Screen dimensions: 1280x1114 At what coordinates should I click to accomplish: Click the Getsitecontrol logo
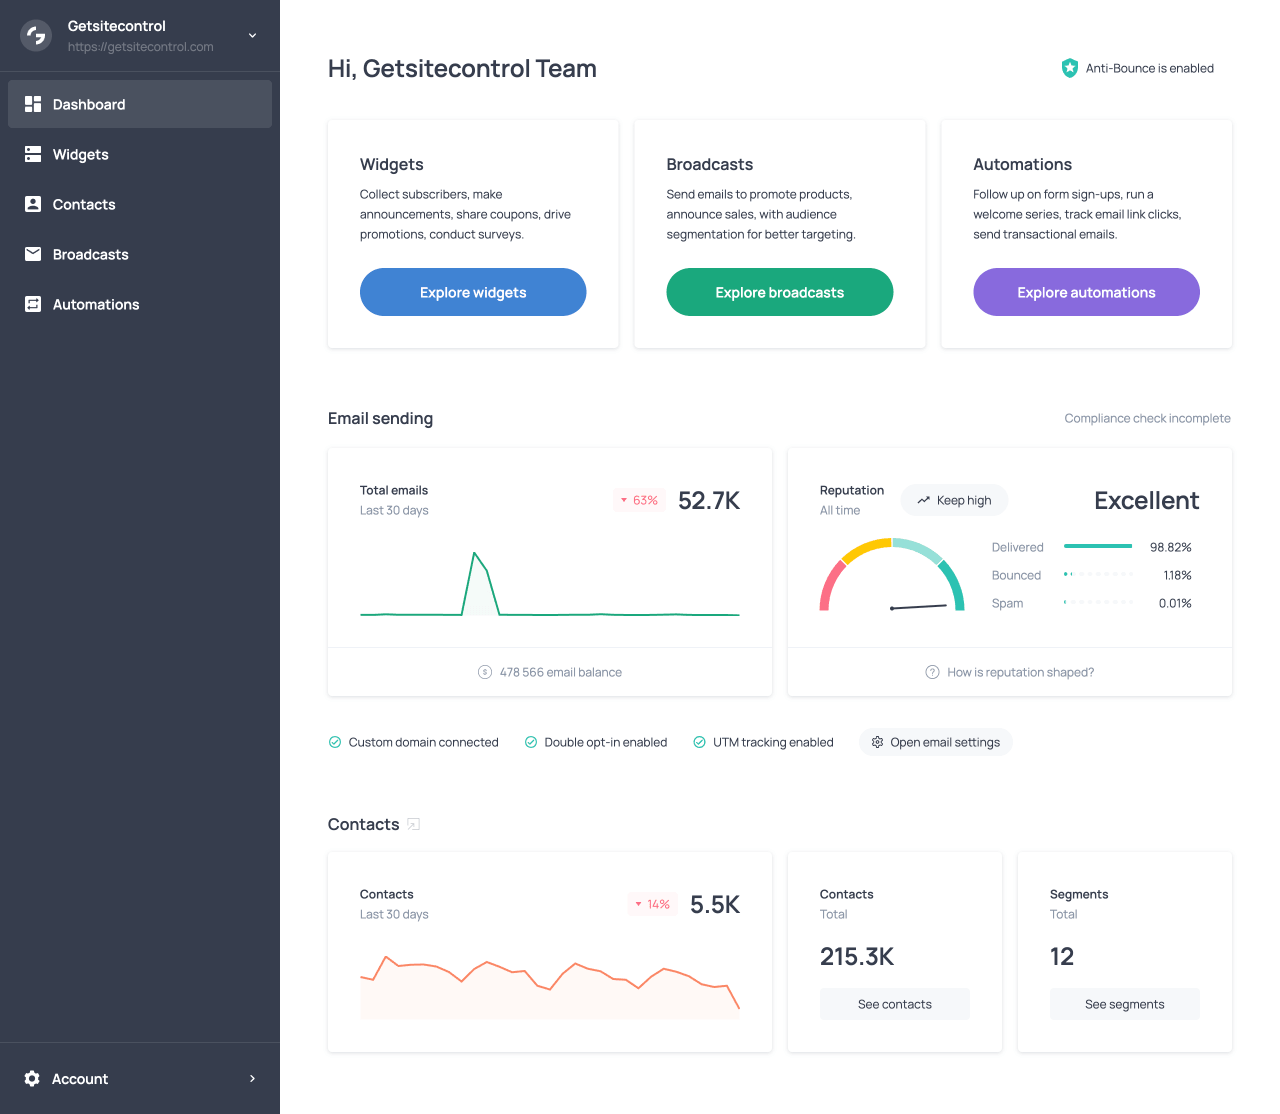click(x=35, y=35)
